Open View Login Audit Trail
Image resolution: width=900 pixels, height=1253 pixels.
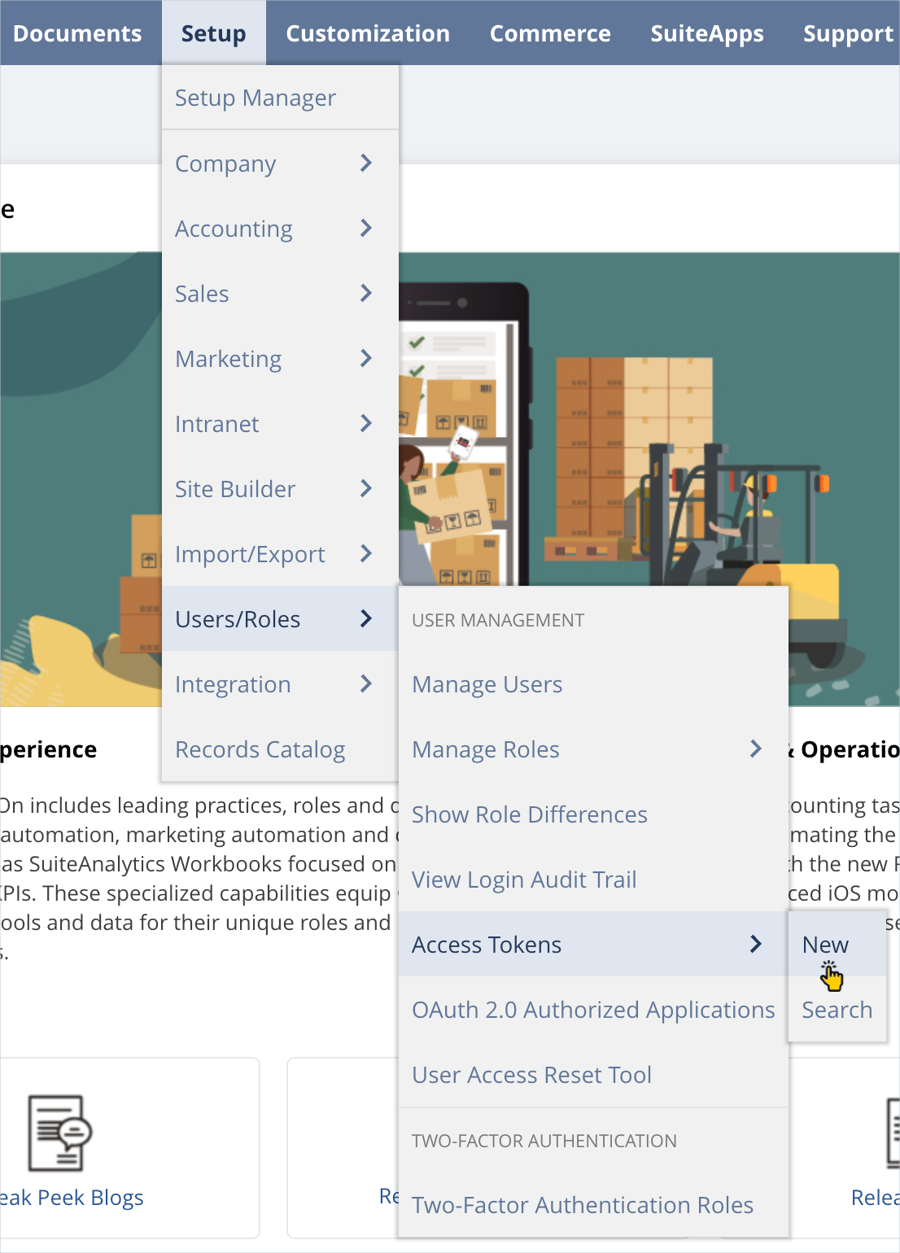(x=524, y=879)
